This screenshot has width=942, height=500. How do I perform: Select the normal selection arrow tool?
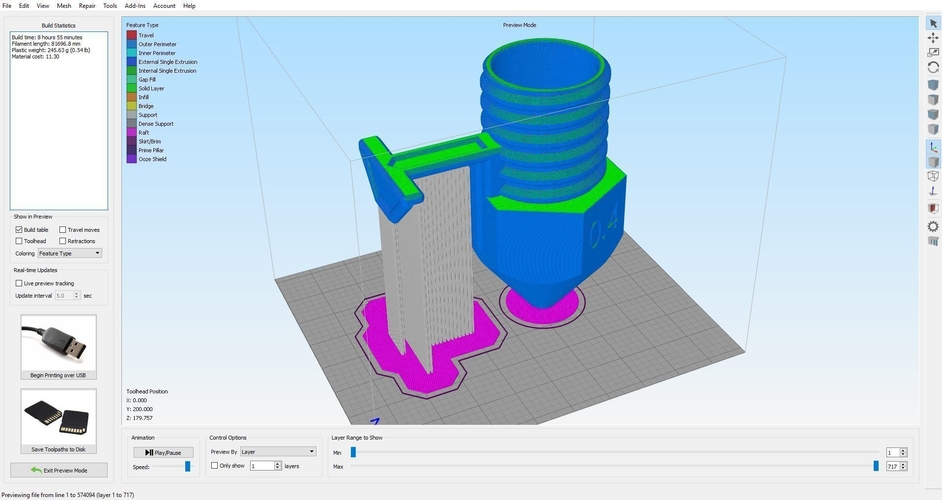(932, 23)
